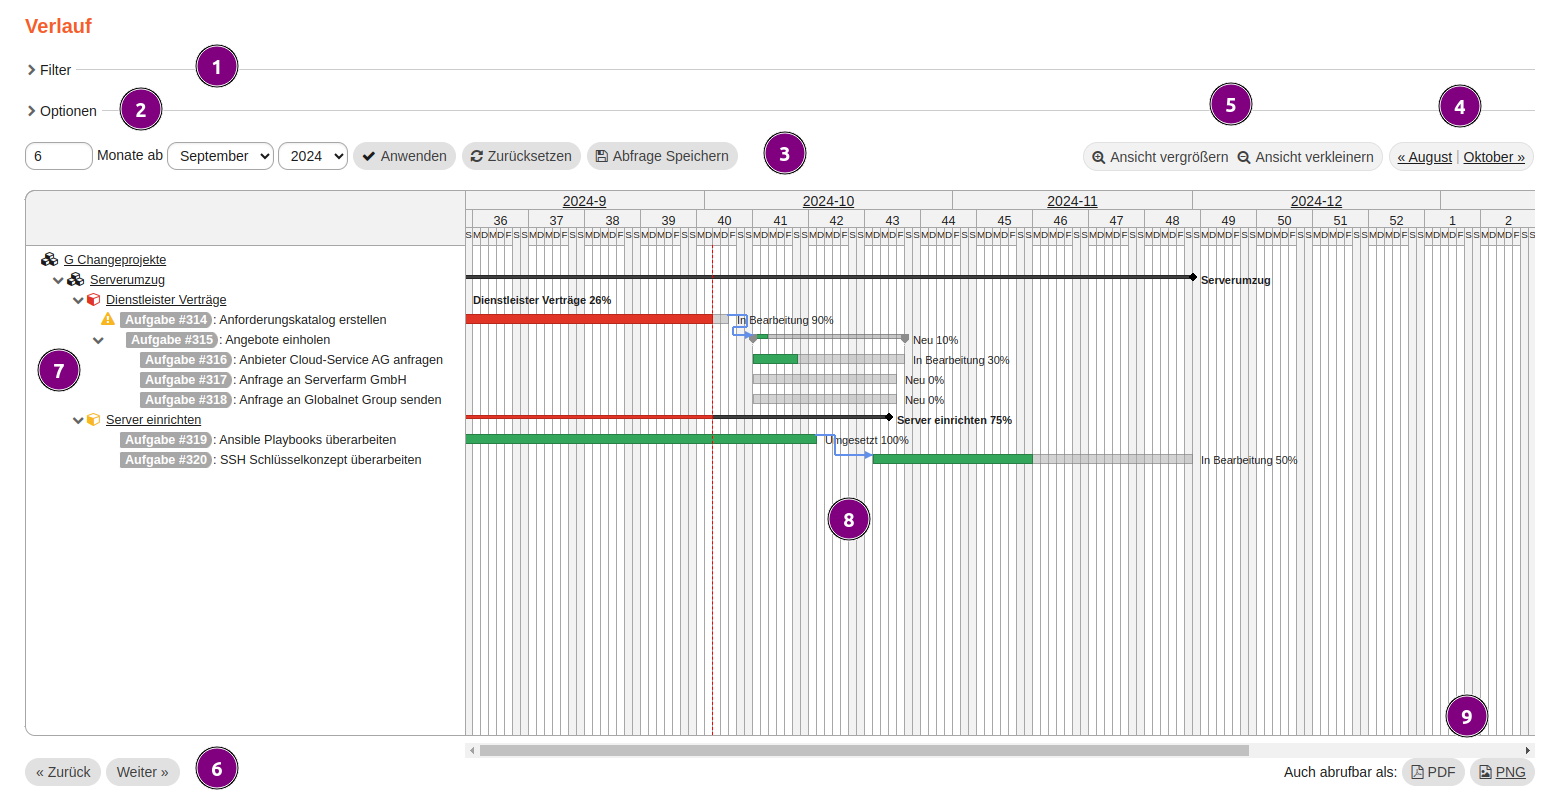Collapse the Aufgabe #315 subtasks

coord(98,340)
